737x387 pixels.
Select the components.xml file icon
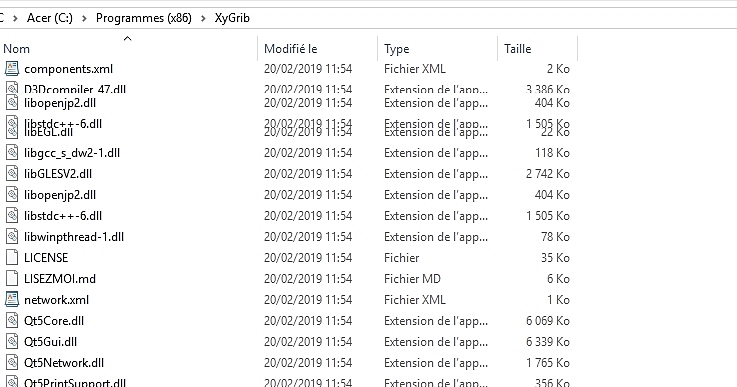tap(12, 69)
